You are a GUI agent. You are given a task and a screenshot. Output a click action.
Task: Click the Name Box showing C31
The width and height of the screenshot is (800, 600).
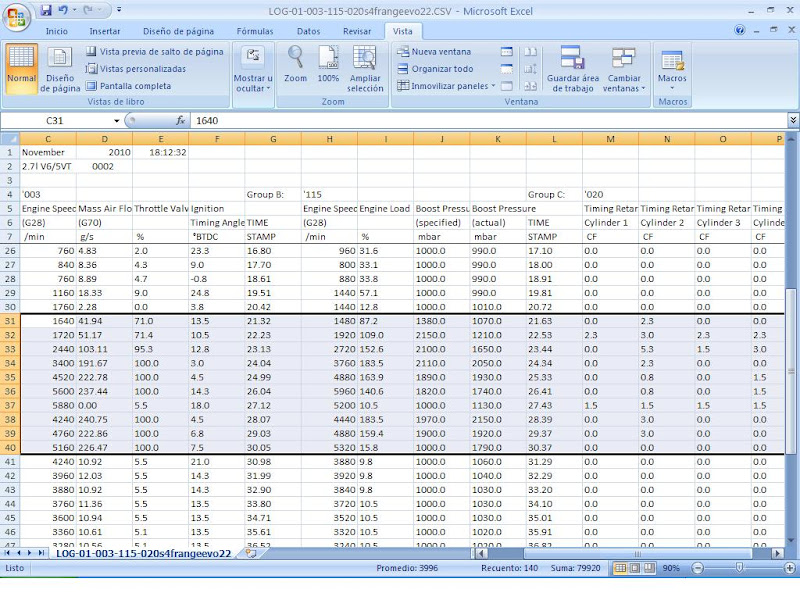[55, 121]
